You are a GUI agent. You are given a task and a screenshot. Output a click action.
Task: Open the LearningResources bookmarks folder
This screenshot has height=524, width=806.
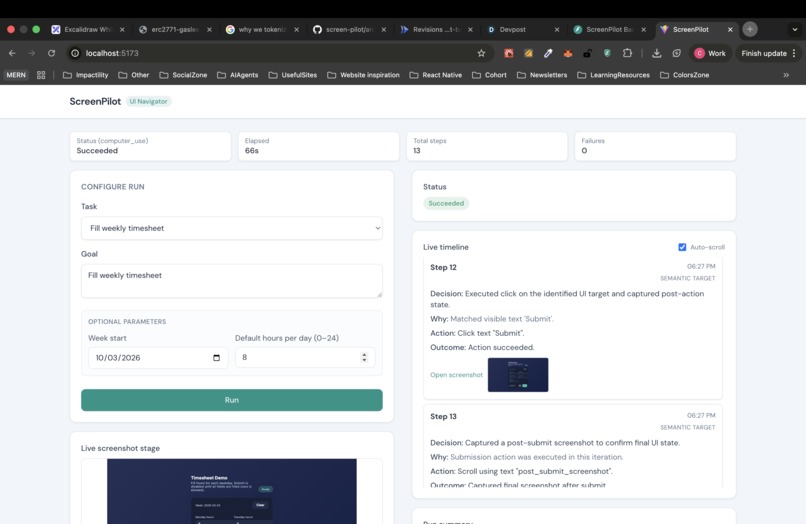click(613, 75)
